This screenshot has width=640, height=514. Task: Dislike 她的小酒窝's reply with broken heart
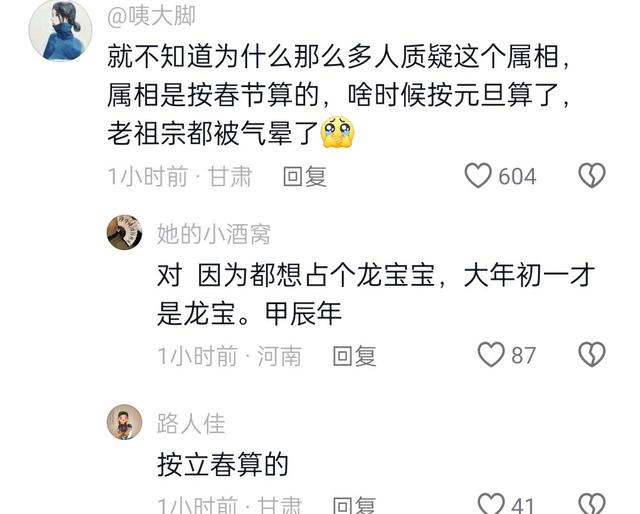tap(592, 354)
